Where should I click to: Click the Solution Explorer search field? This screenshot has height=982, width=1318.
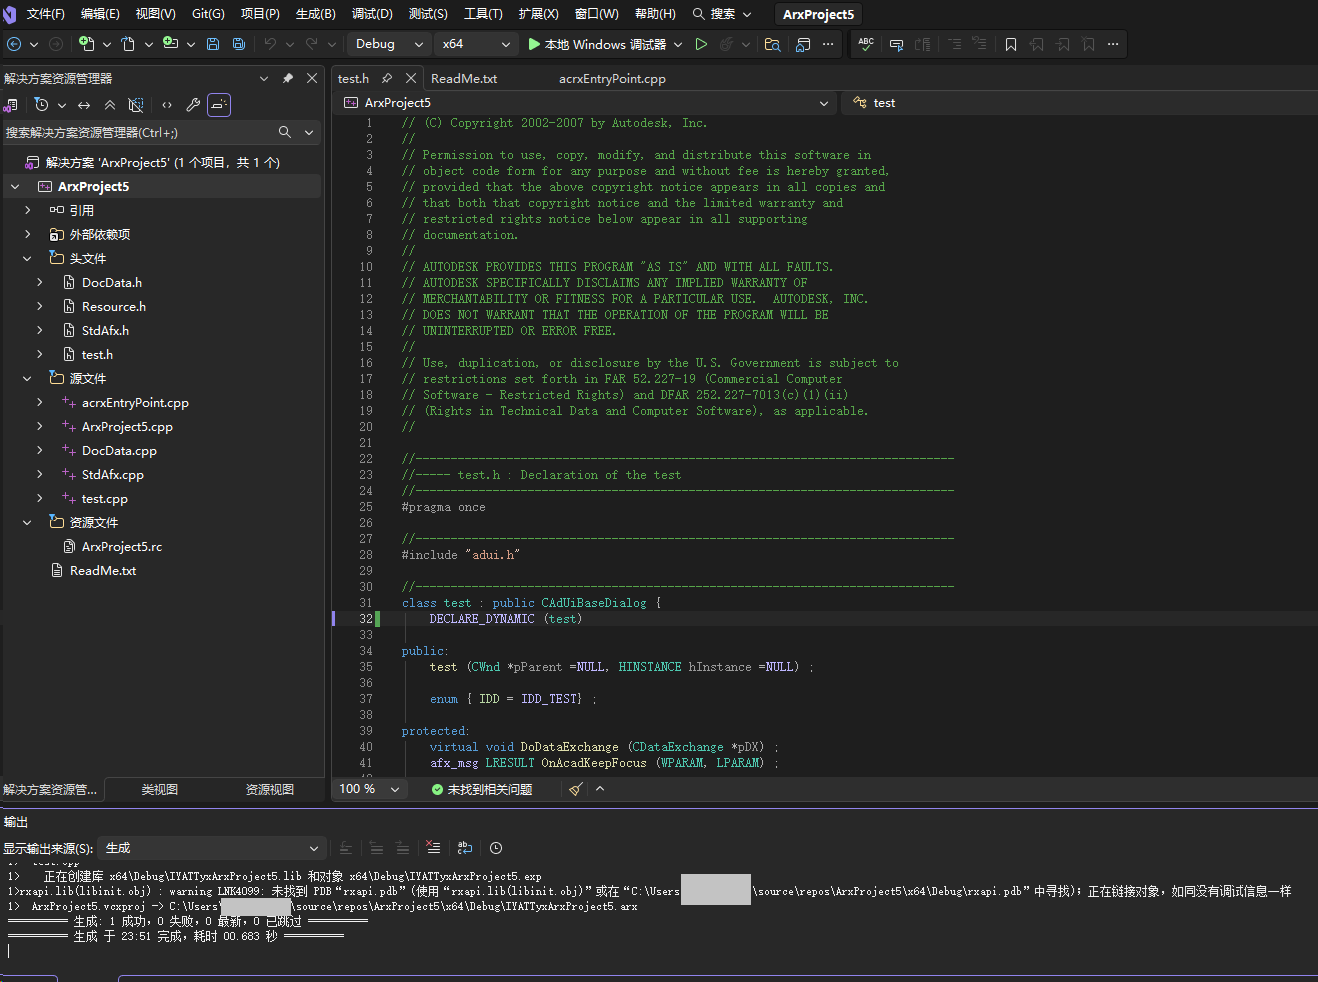pos(140,132)
